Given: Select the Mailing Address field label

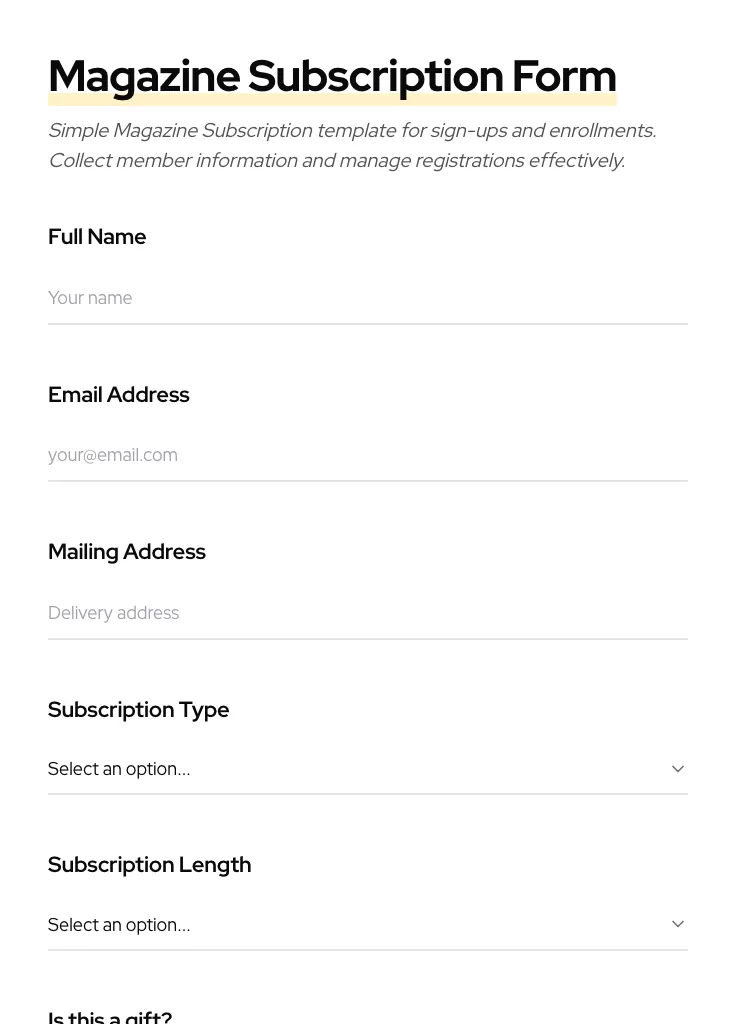Looking at the screenshot, I should (x=127, y=551).
